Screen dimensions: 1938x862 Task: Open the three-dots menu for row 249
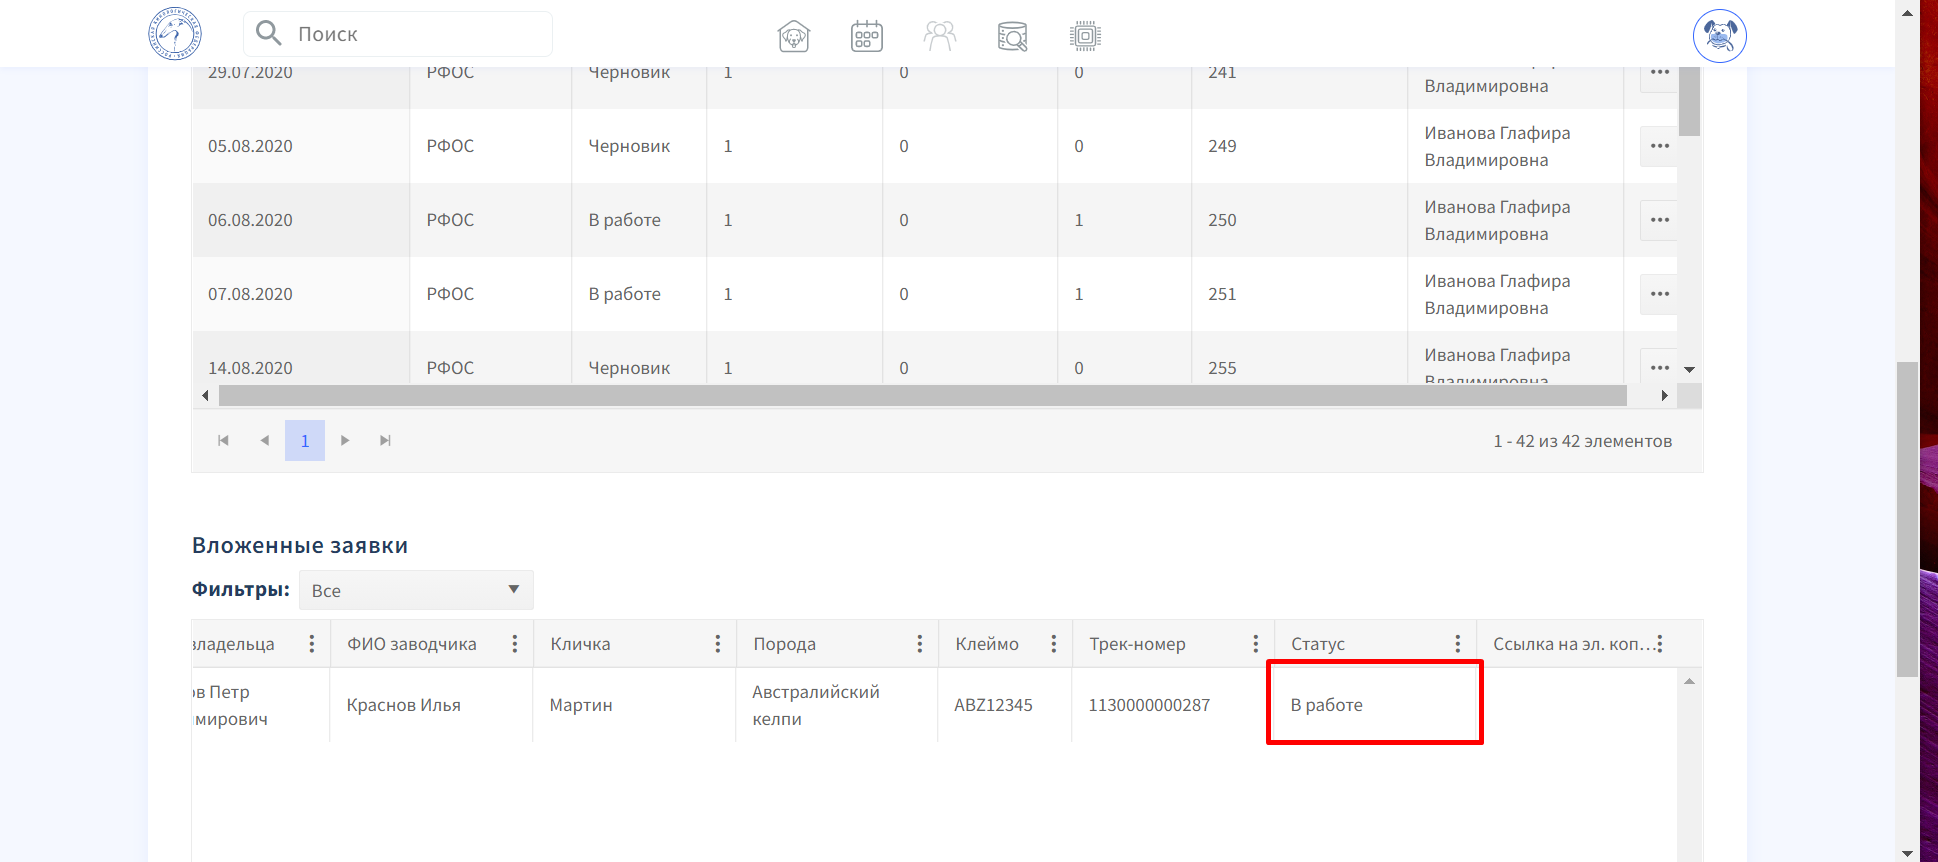click(x=1659, y=146)
